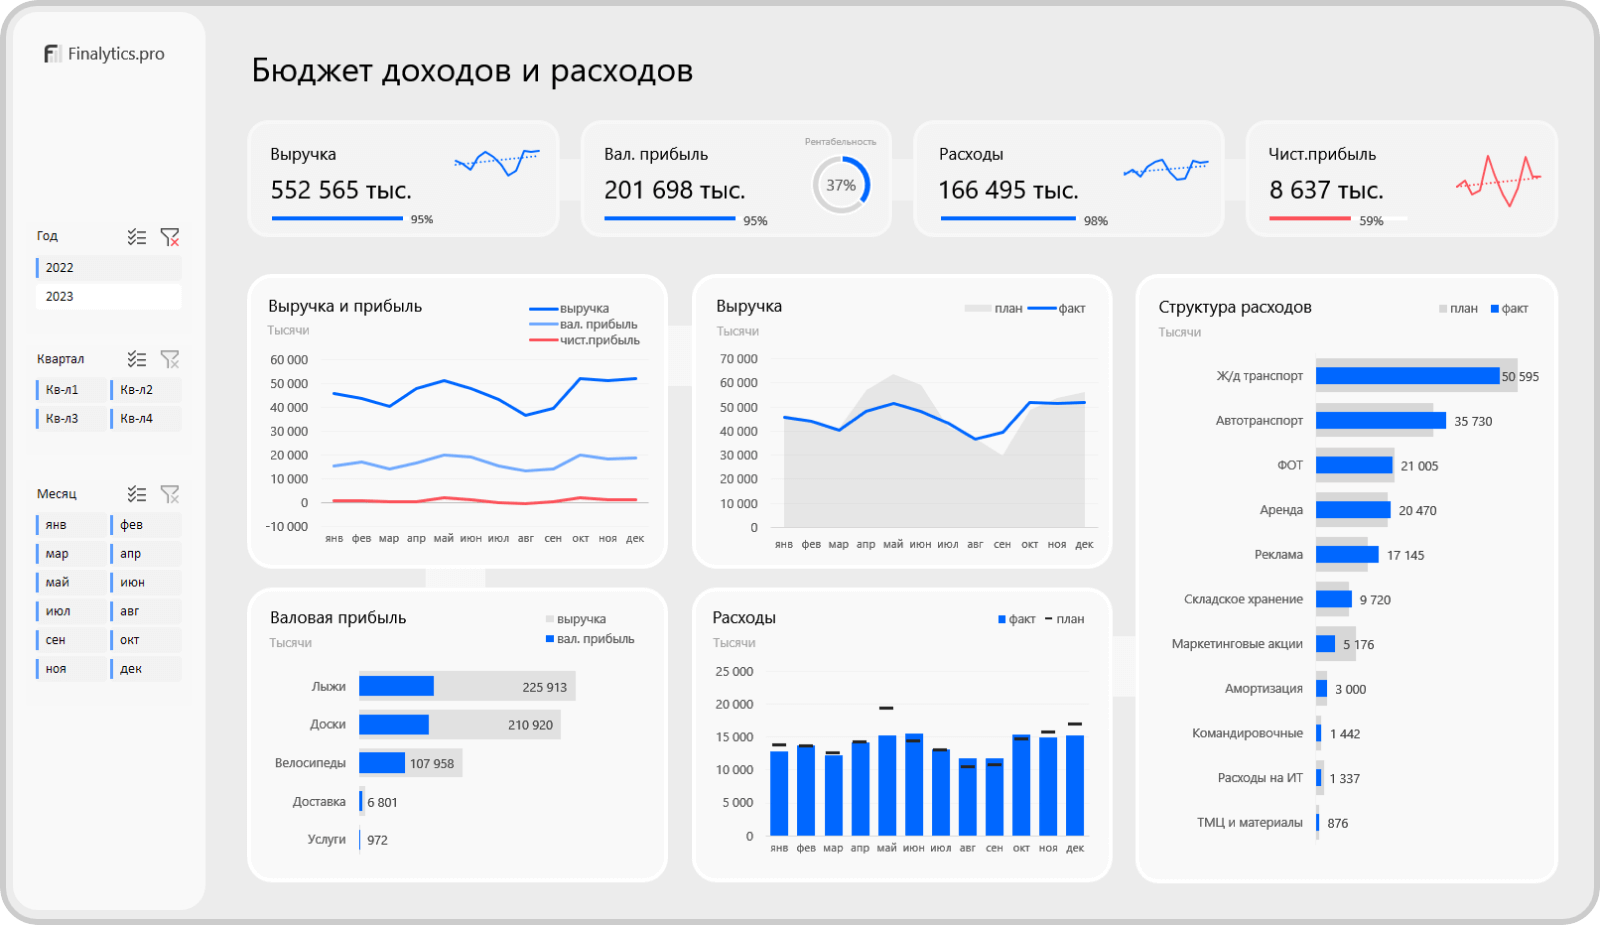The width and height of the screenshot is (1600, 925).
Task: Clear filter icon in Месяц slicer
Action: click(x=170, y=494)
